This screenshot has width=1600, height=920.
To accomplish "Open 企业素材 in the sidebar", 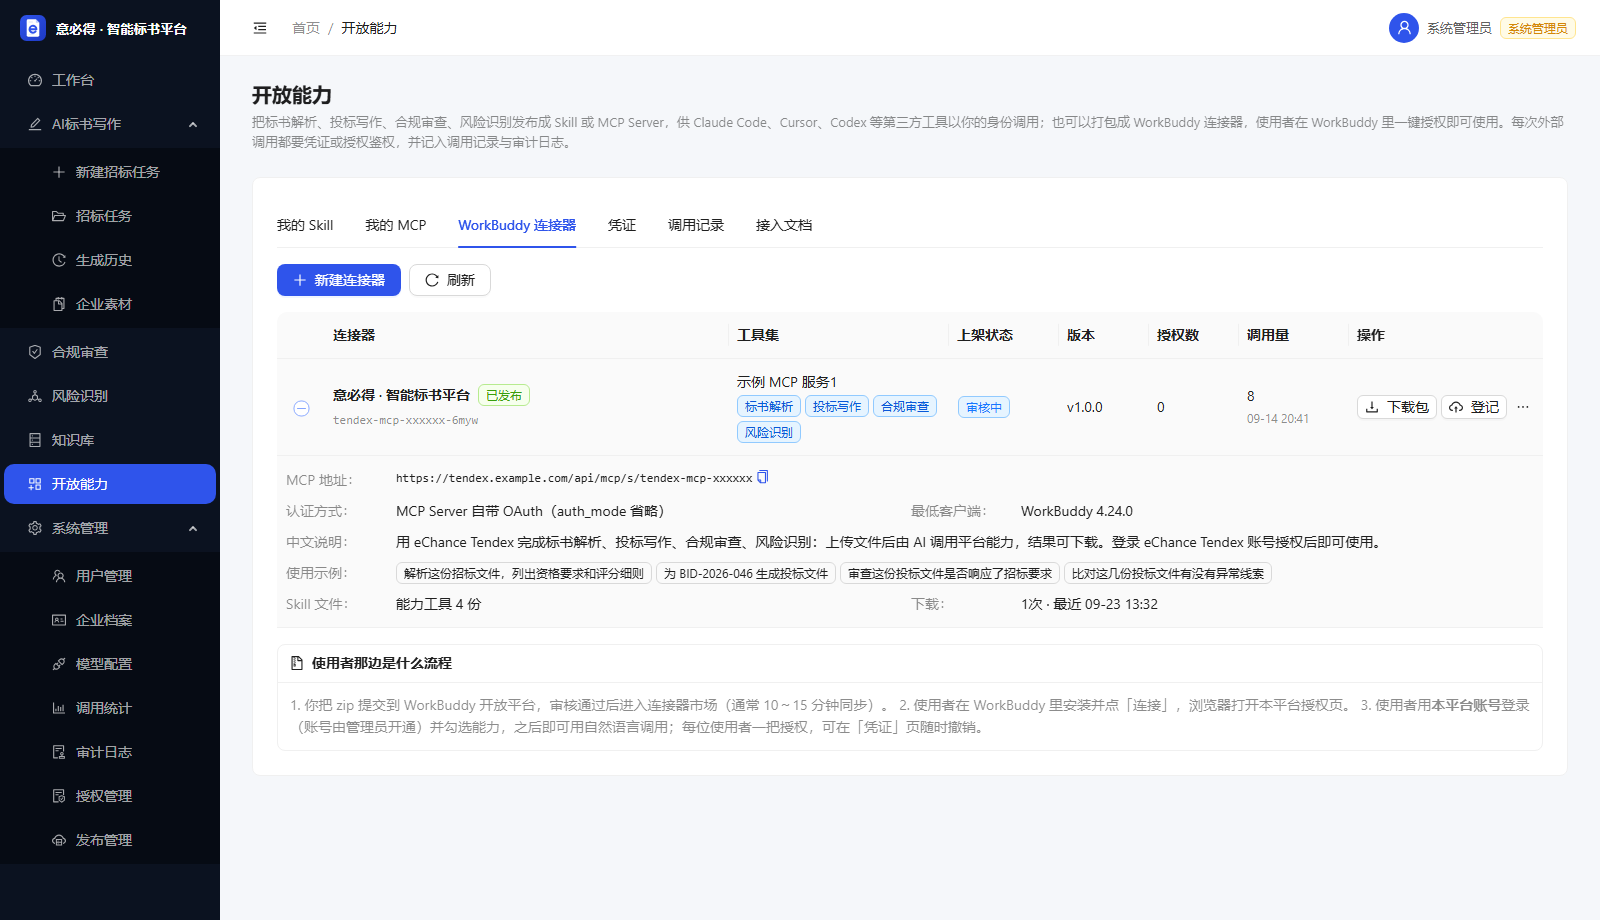I will (x=110, y=304).
